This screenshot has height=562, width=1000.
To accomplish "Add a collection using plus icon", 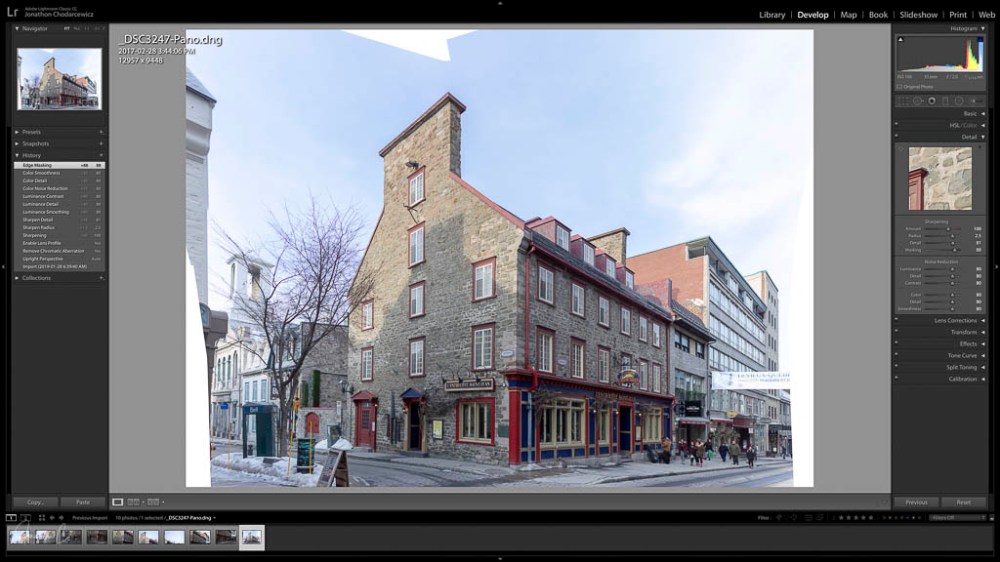I will coord(101,278).
